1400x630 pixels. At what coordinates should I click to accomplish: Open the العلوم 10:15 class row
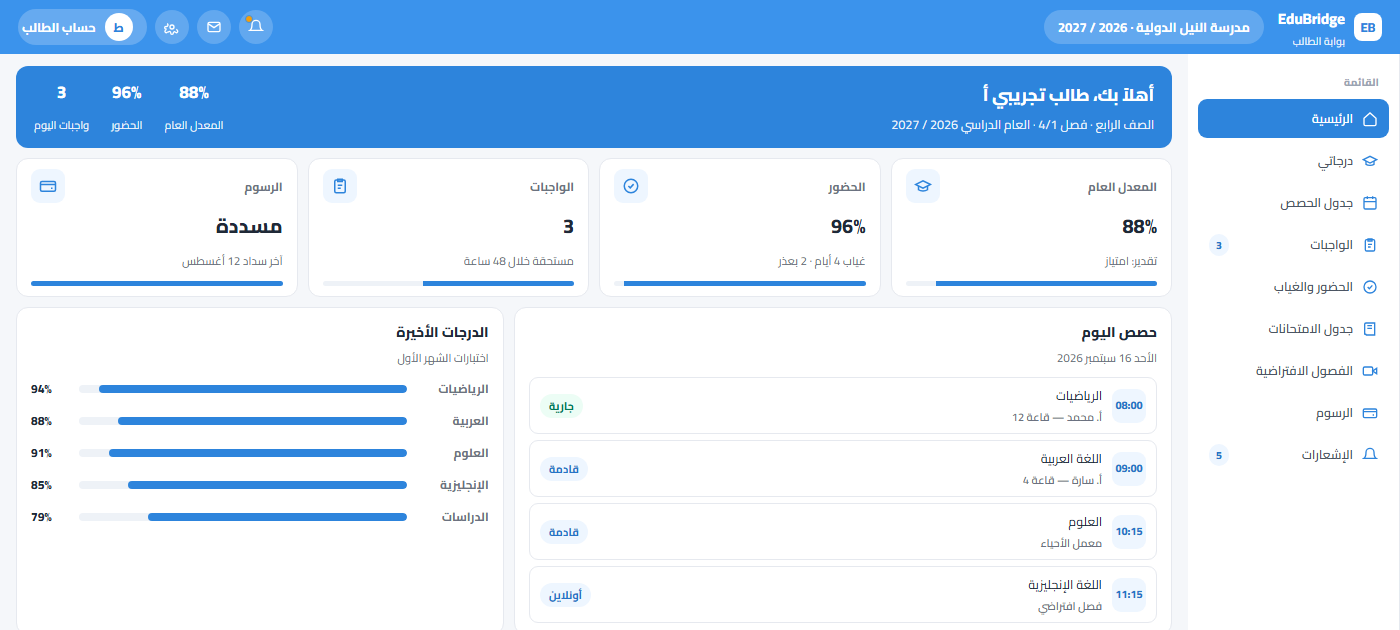[x=843, y=532]
